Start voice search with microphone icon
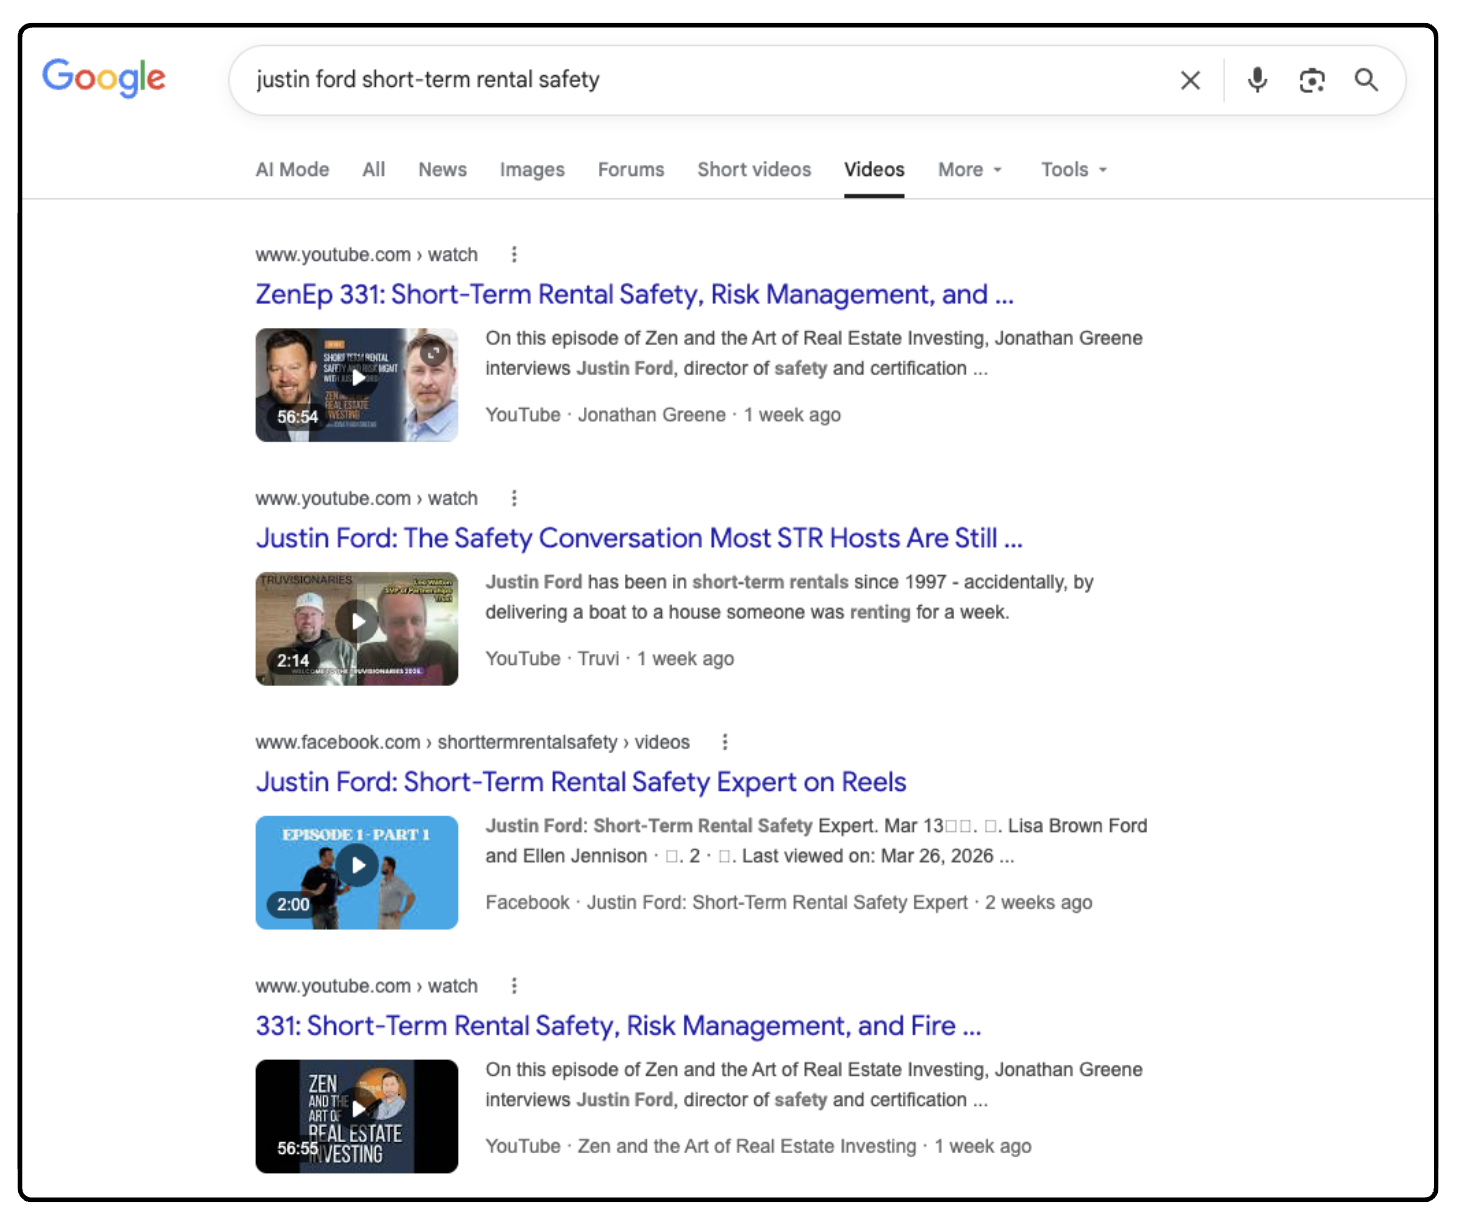This screenshot has height=1224, width=1458. [x=1257, y=80]
